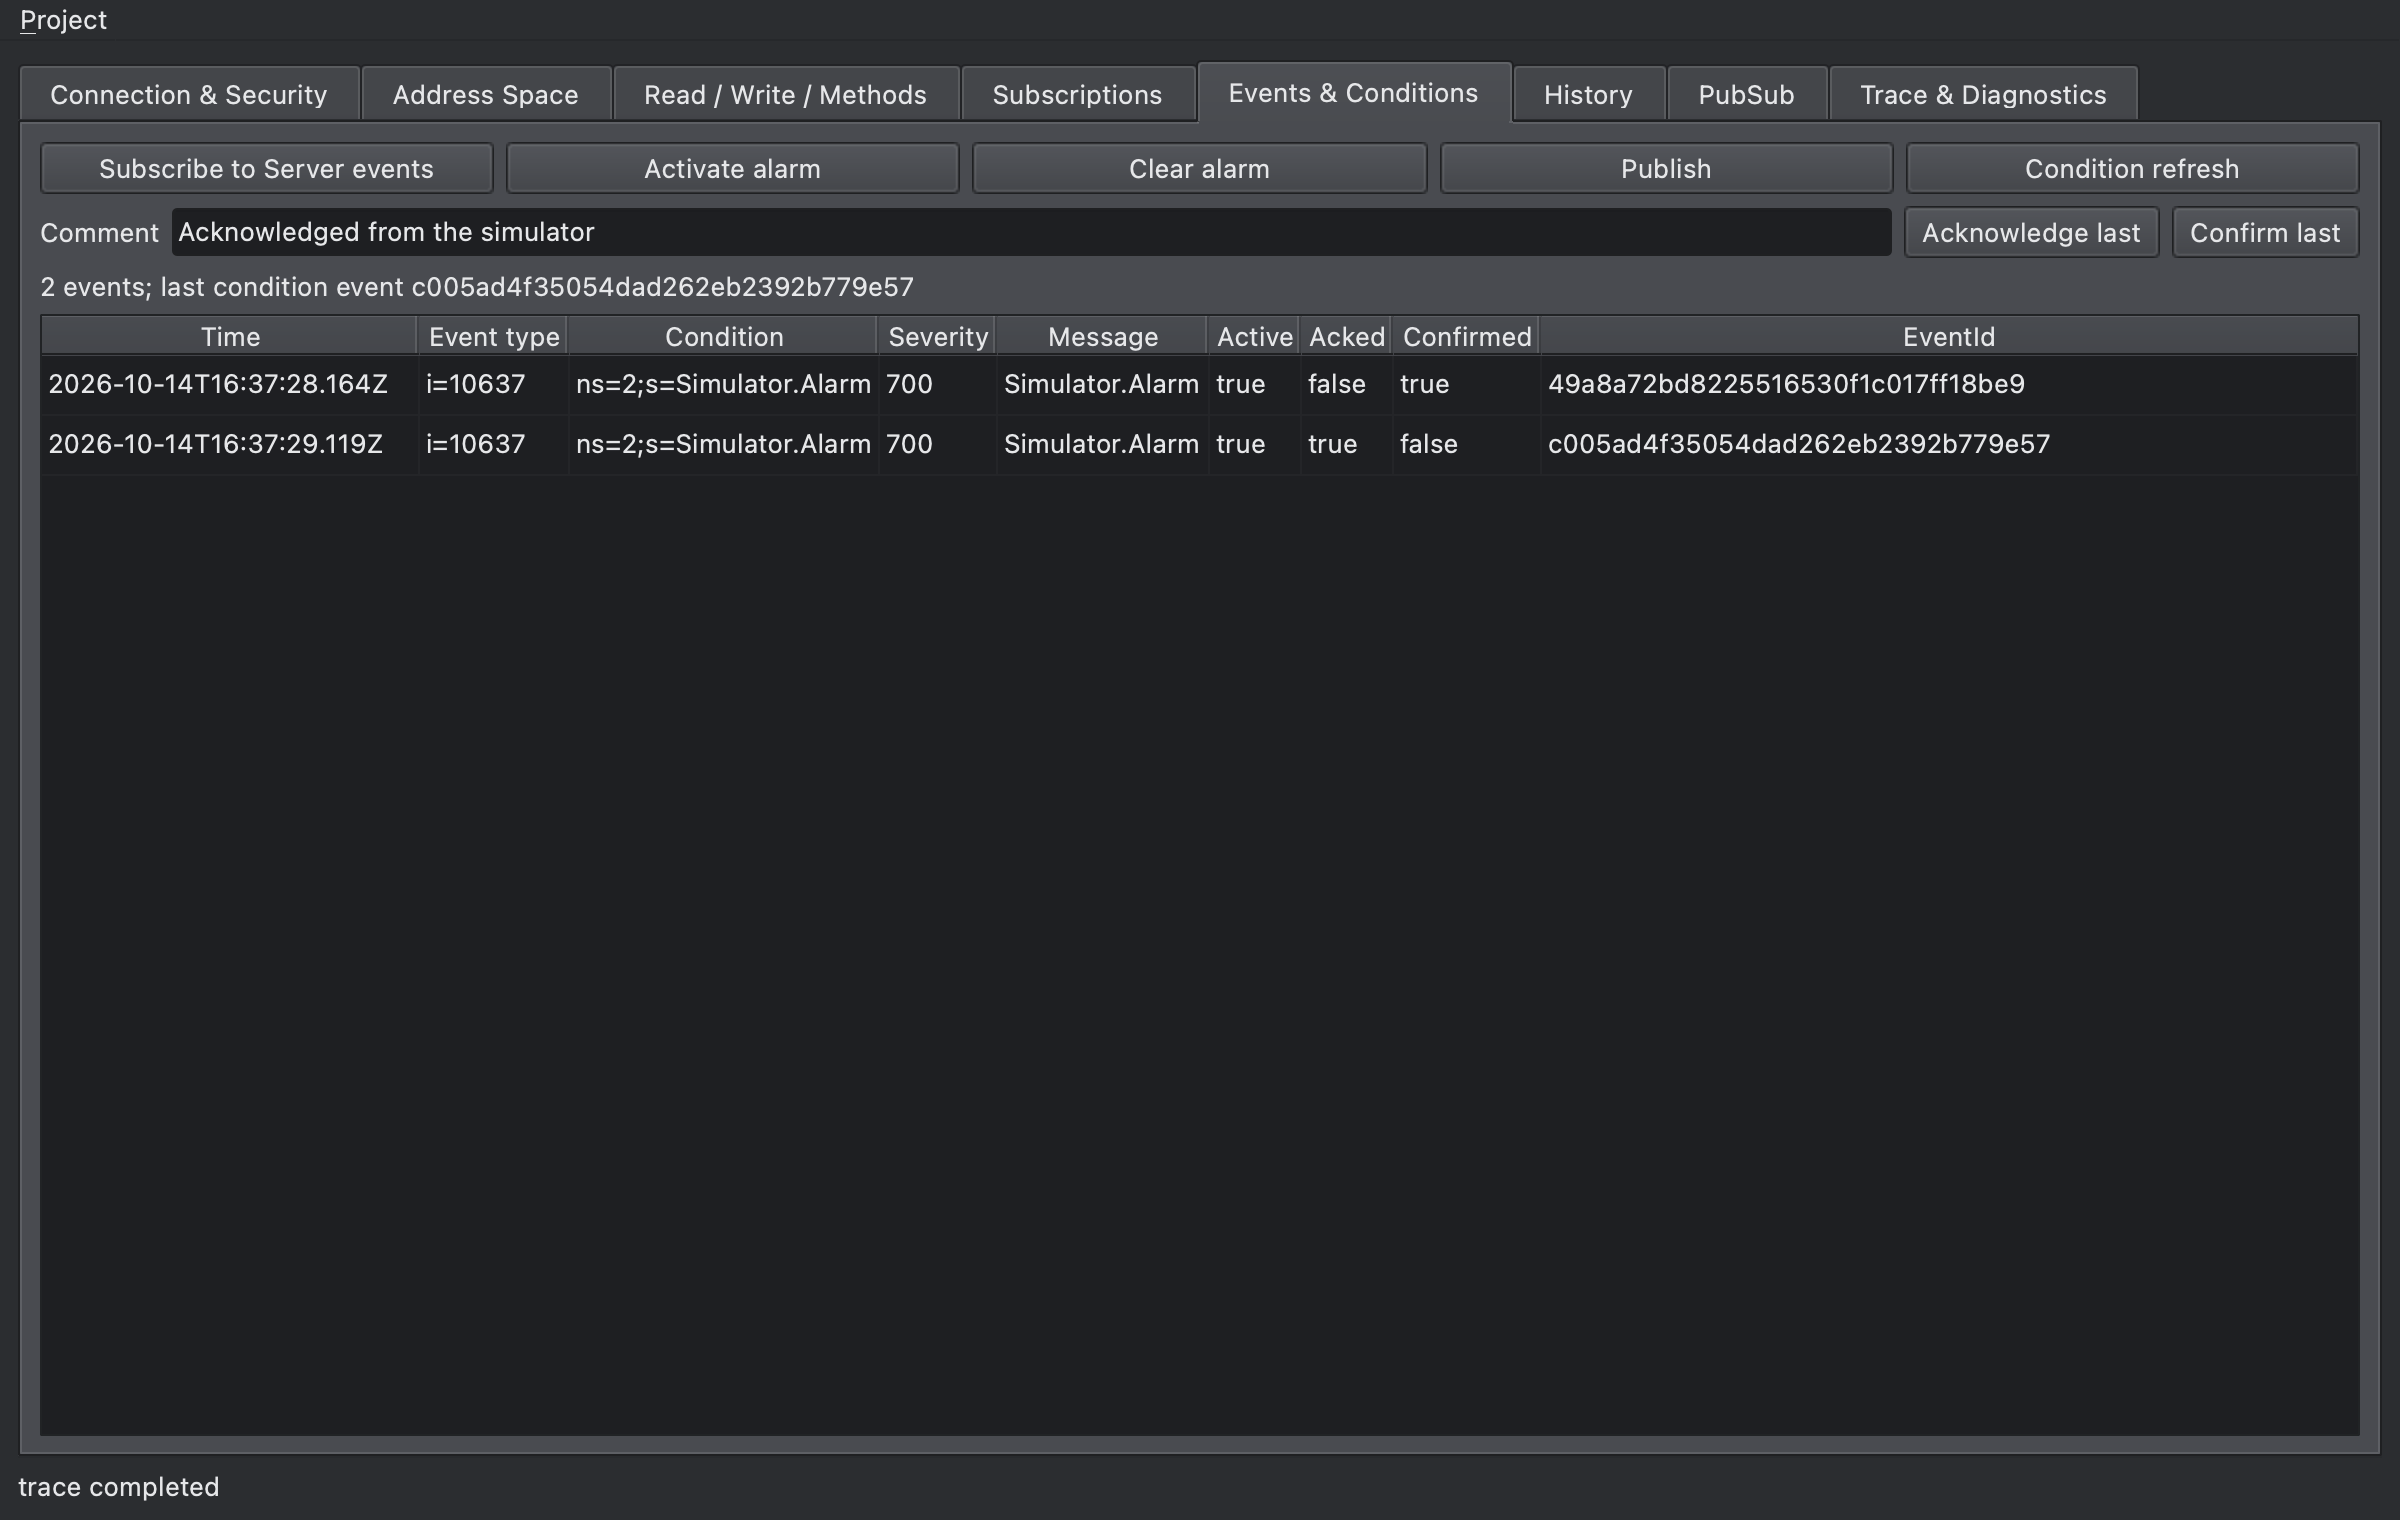Open Trace & Diagnostics tab
Screen dimensions: 2400x1520
point(1983,95)
